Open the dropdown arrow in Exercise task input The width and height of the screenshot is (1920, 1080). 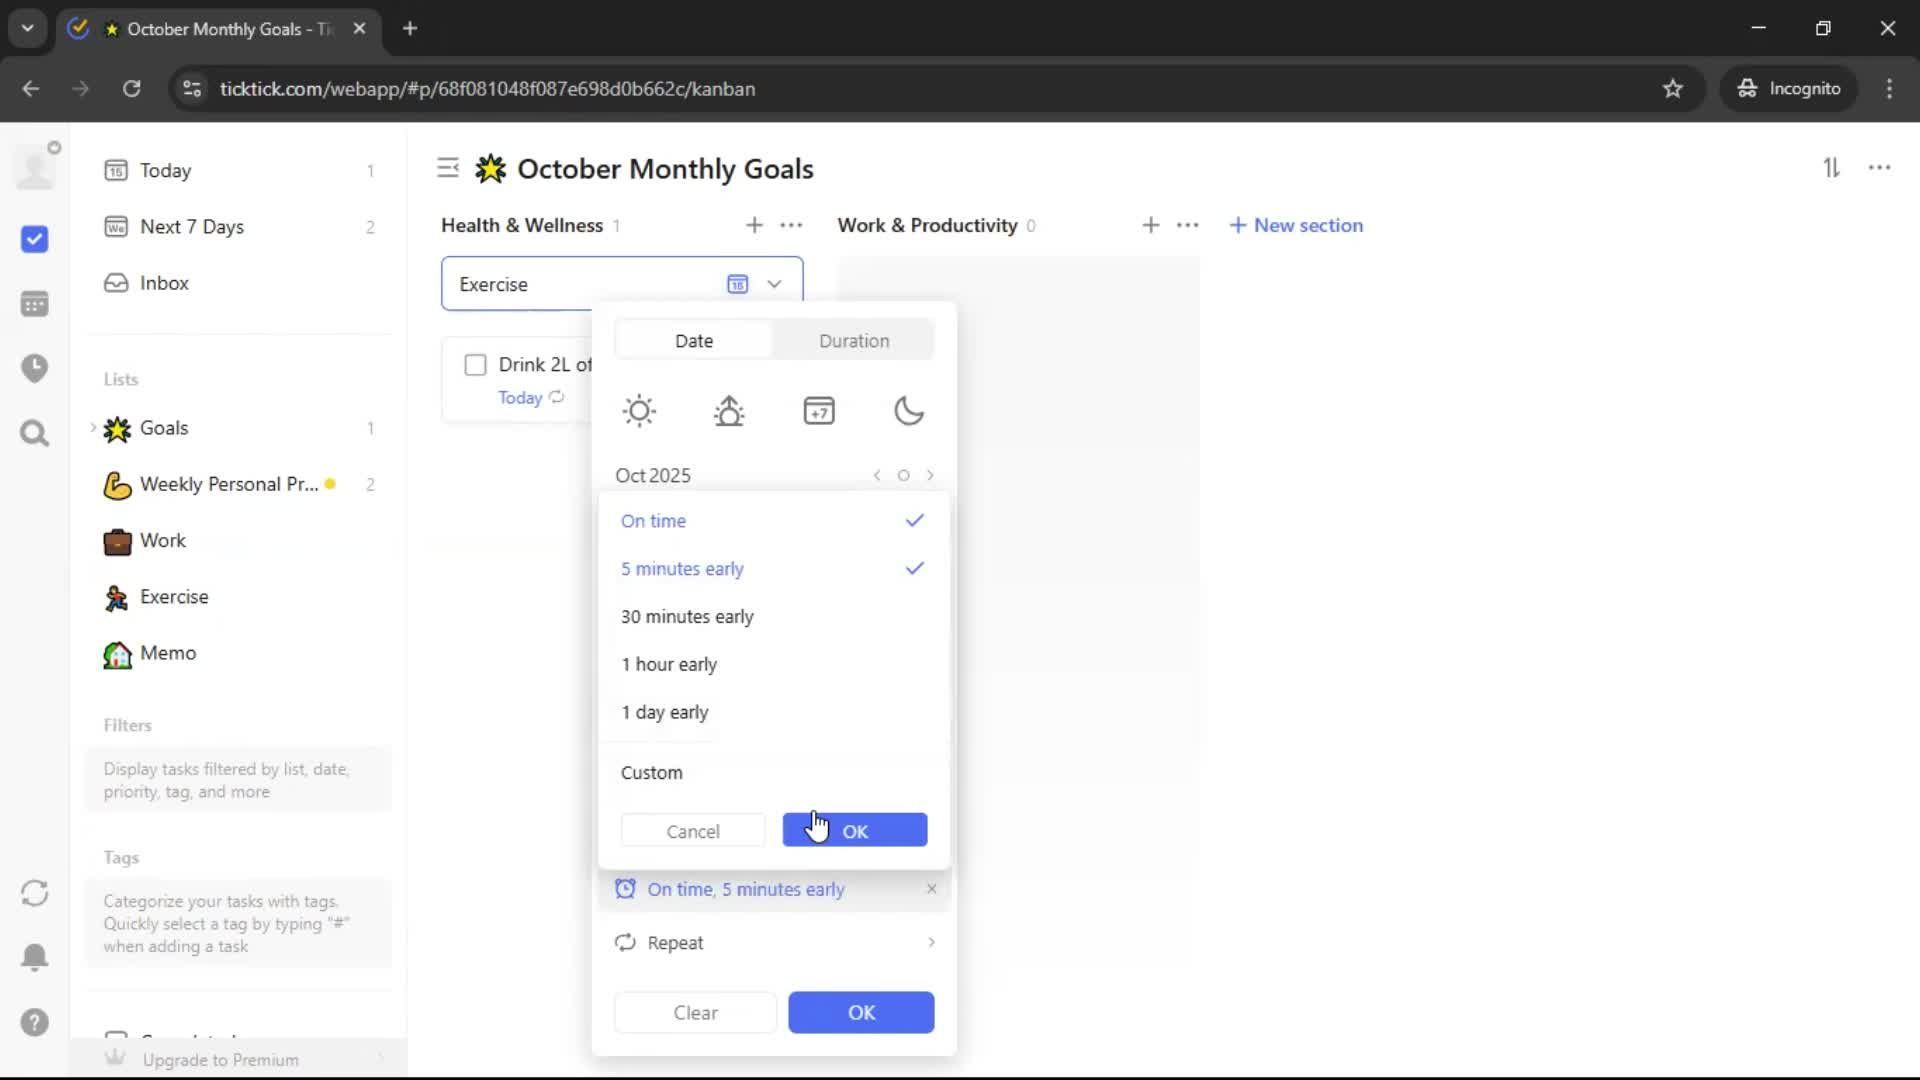pyautogui.click(x=774, y=284)
